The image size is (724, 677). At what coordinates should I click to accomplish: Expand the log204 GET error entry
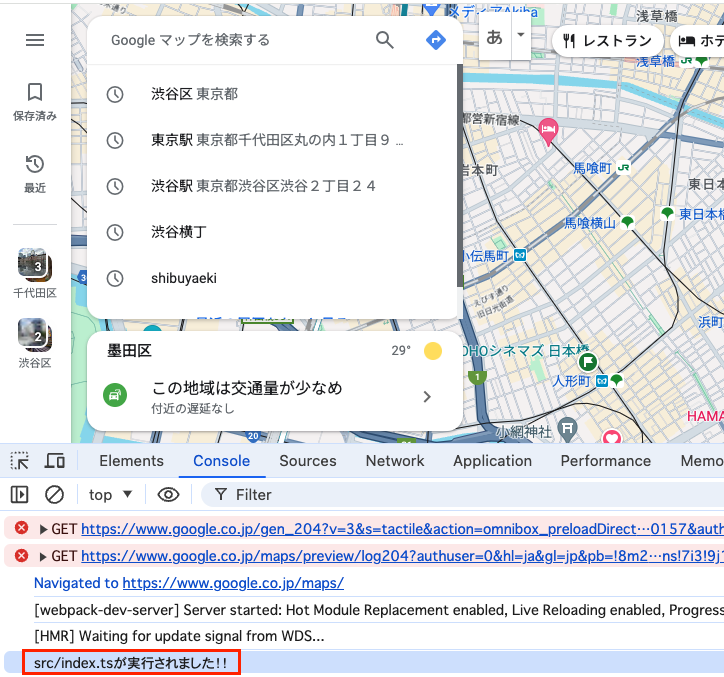(x=43, y=556)
